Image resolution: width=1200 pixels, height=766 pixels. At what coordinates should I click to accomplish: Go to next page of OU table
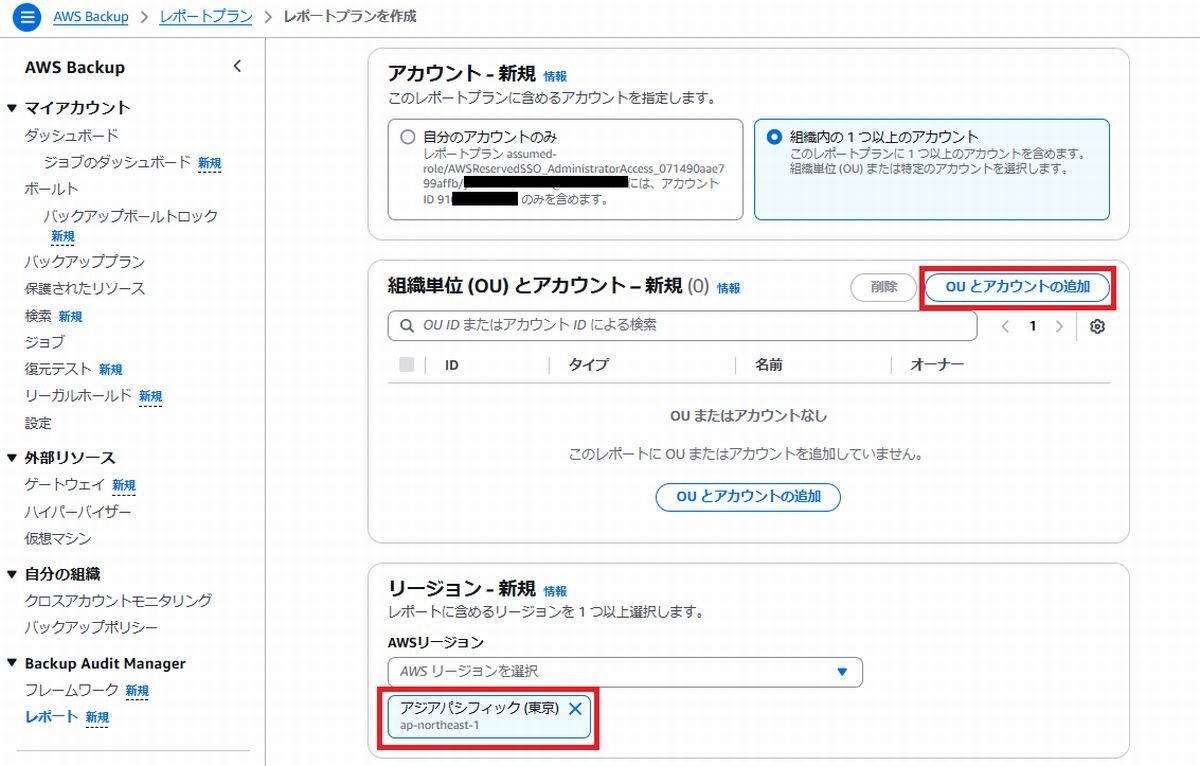pyautogui.click(x=1059, y=326)
